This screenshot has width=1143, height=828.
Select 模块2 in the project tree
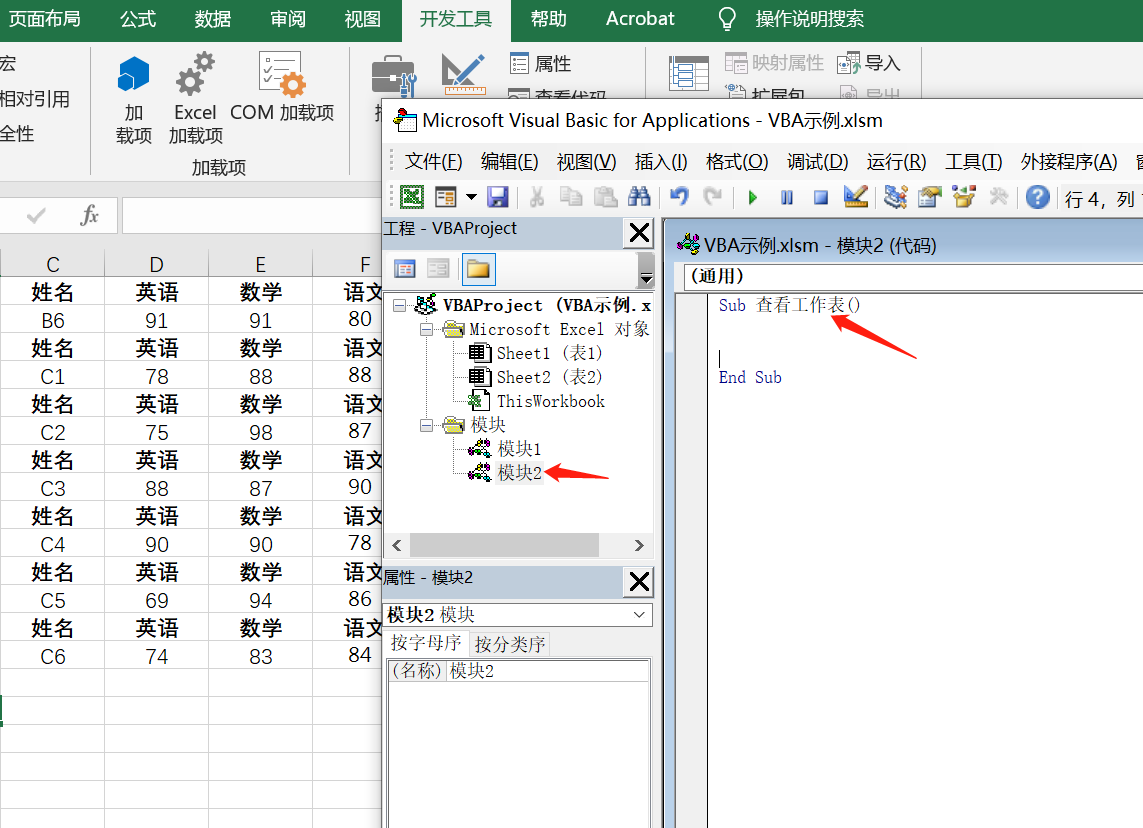520,472
